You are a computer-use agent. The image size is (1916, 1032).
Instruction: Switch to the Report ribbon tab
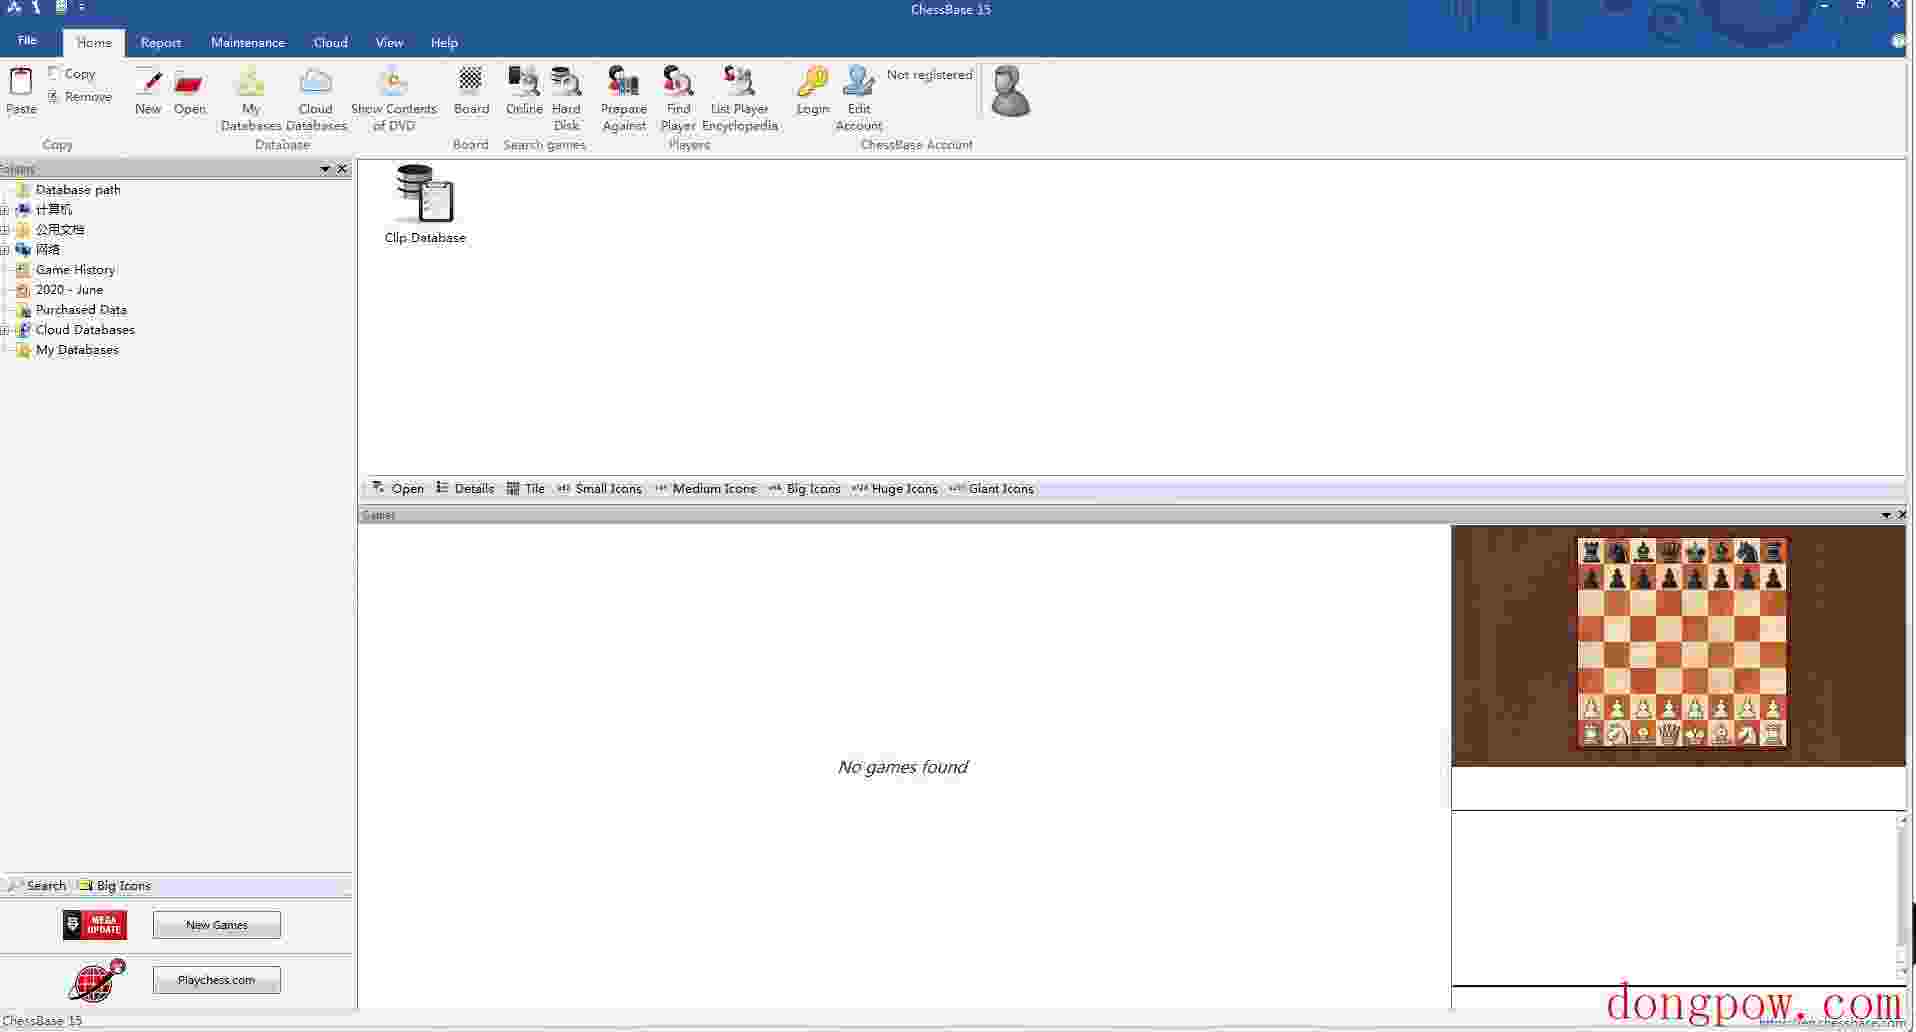point(161,42)
